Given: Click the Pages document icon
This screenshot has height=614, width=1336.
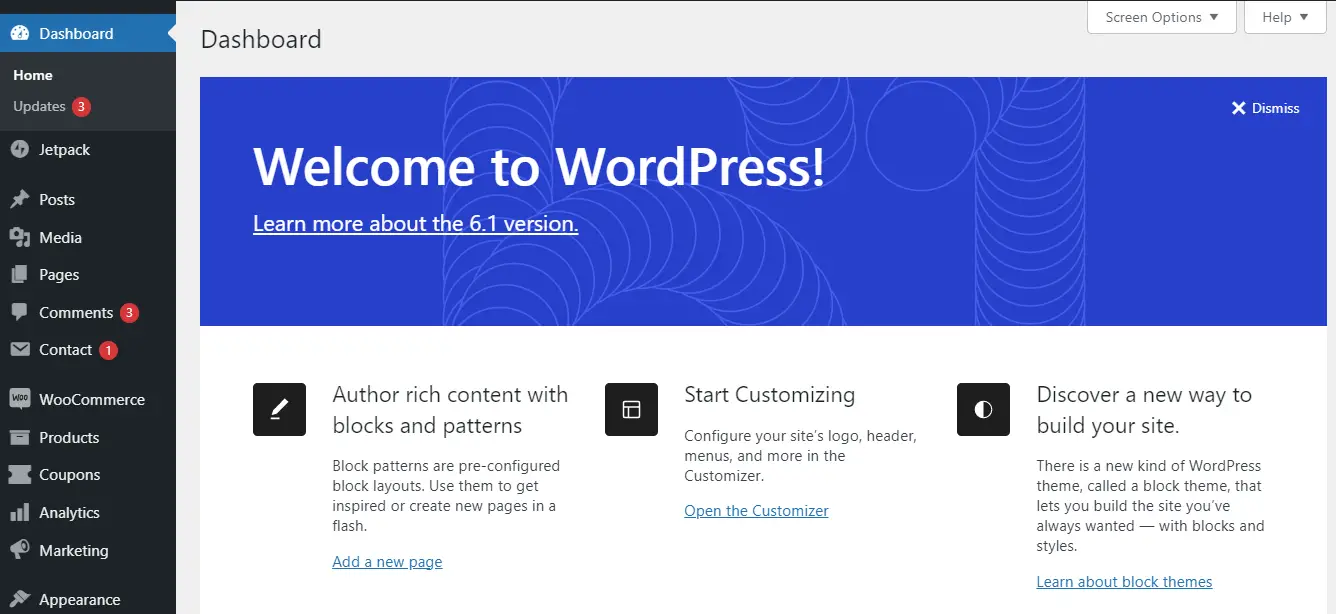Looking at the screenshot, I should [x=19, y=275].
